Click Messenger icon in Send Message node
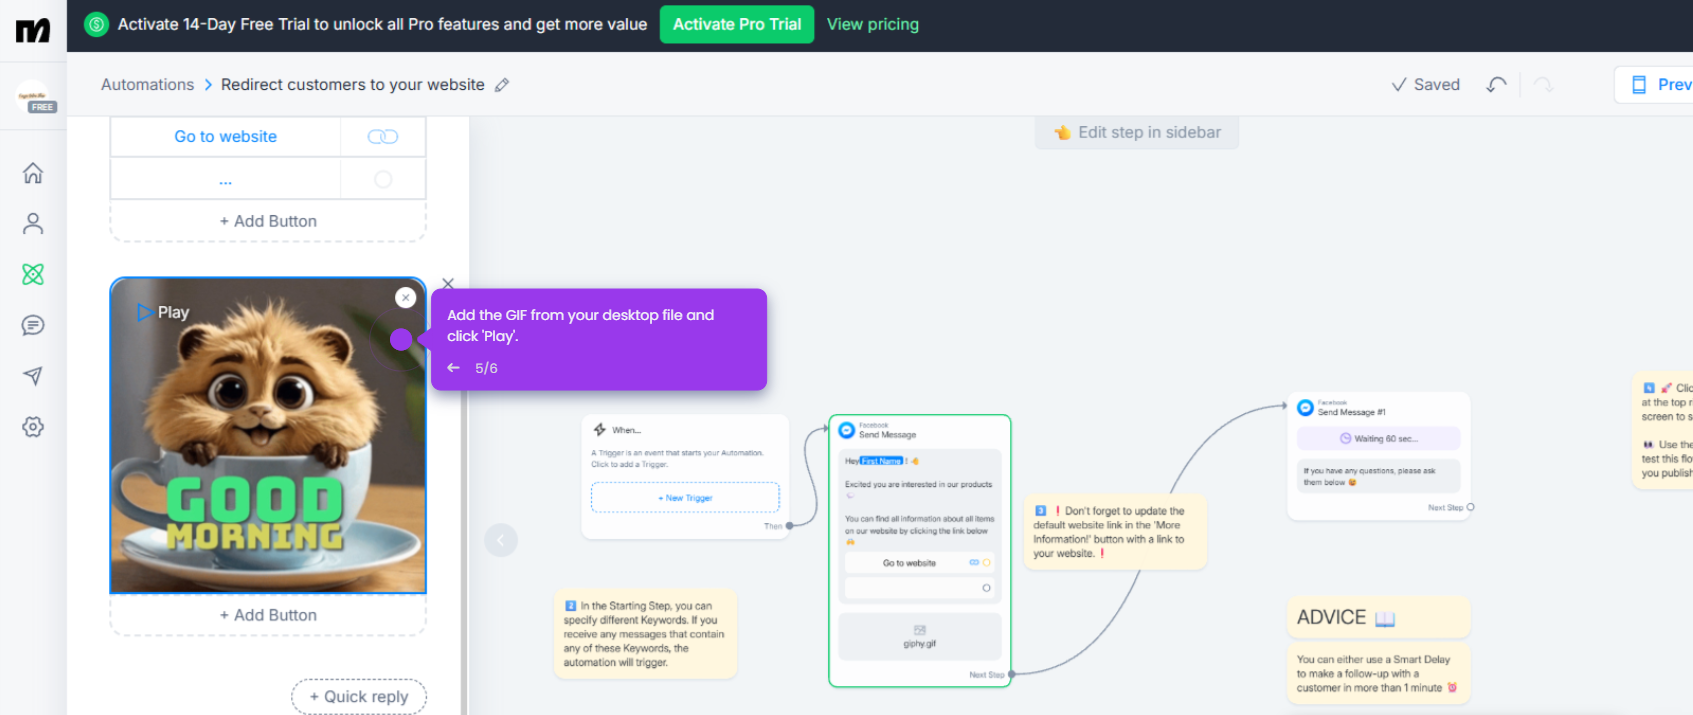The width and height of the screenshot is (1693, 715). pos(847,430)
